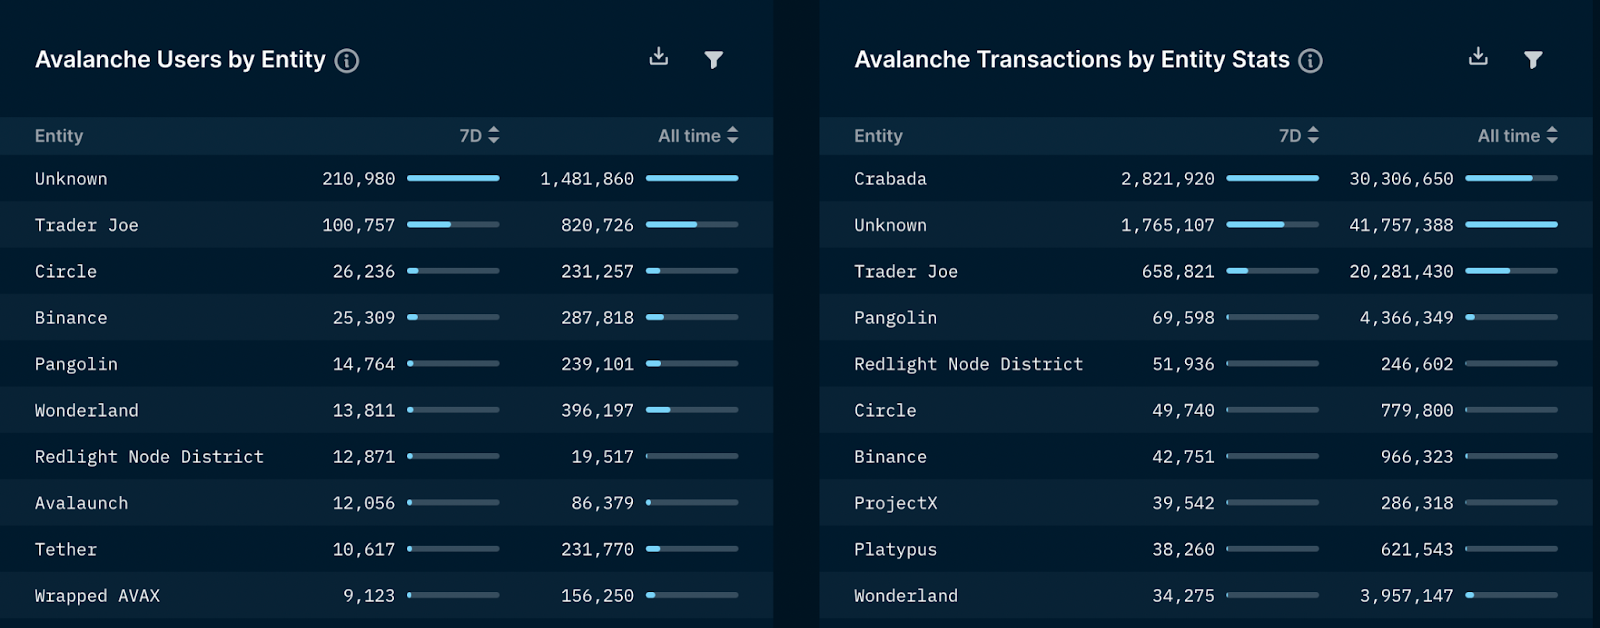Select Redlight Node District in Users table
This screenshot has width=1600, height=628.
(149, 457)
